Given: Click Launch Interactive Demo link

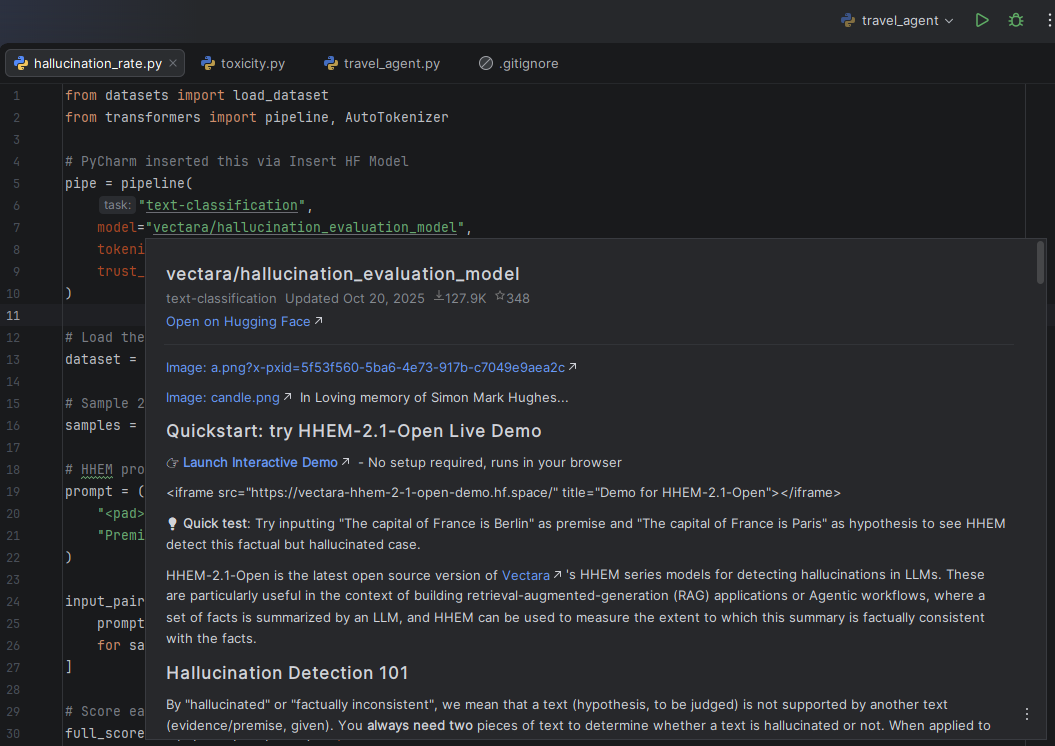Looking at the screenshot, I should pos(266,463).
